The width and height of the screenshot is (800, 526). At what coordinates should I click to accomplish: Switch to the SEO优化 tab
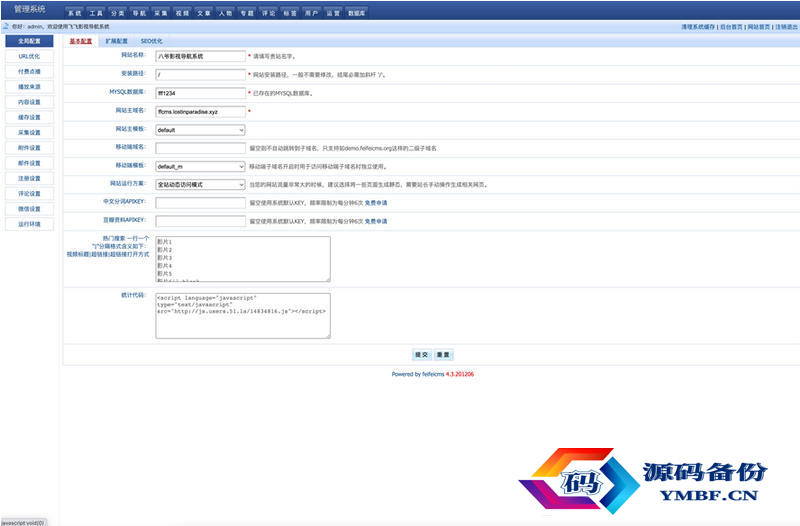[152, 41]
